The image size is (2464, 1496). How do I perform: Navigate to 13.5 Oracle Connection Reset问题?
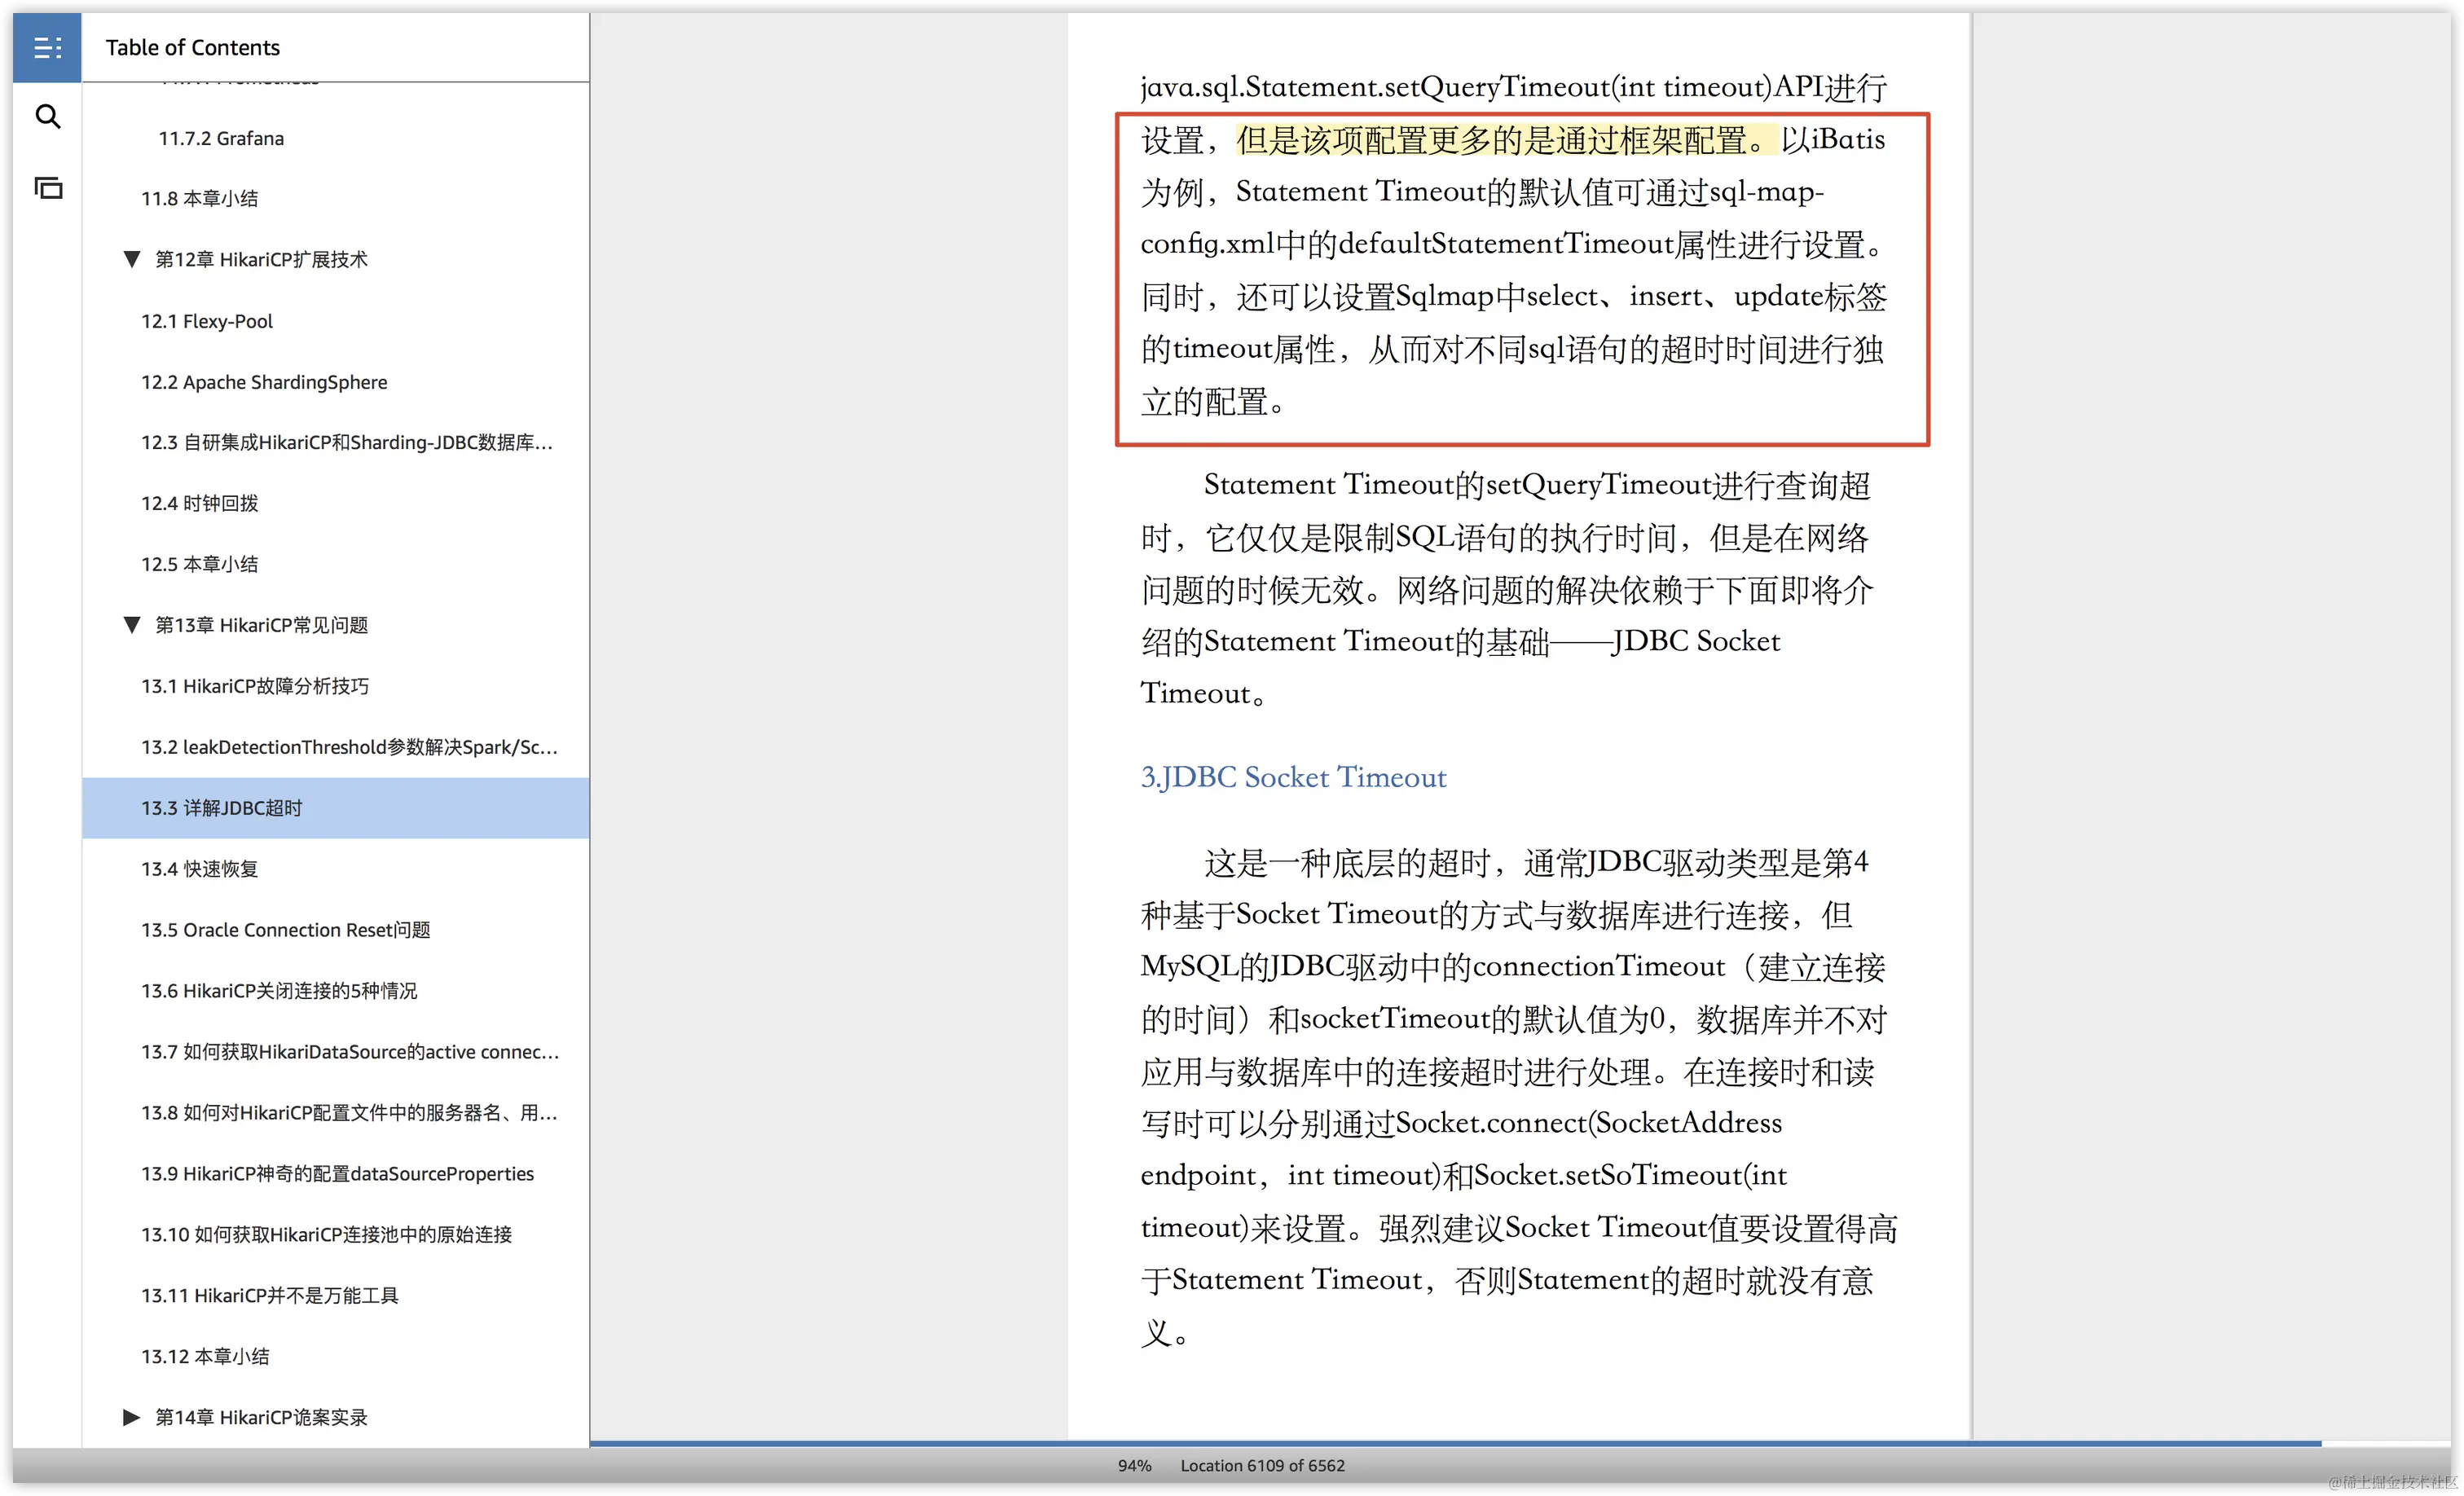285,930
